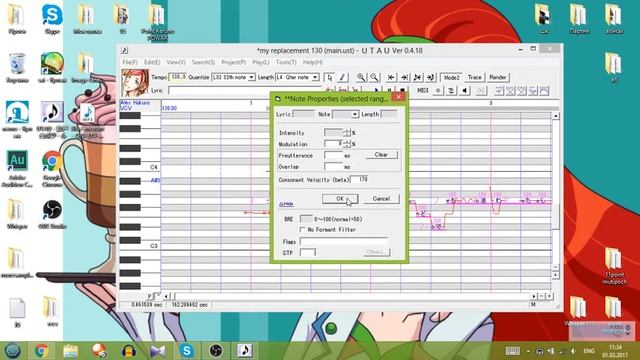
Task: Click the BRE input field
Action: pos(306,219)
